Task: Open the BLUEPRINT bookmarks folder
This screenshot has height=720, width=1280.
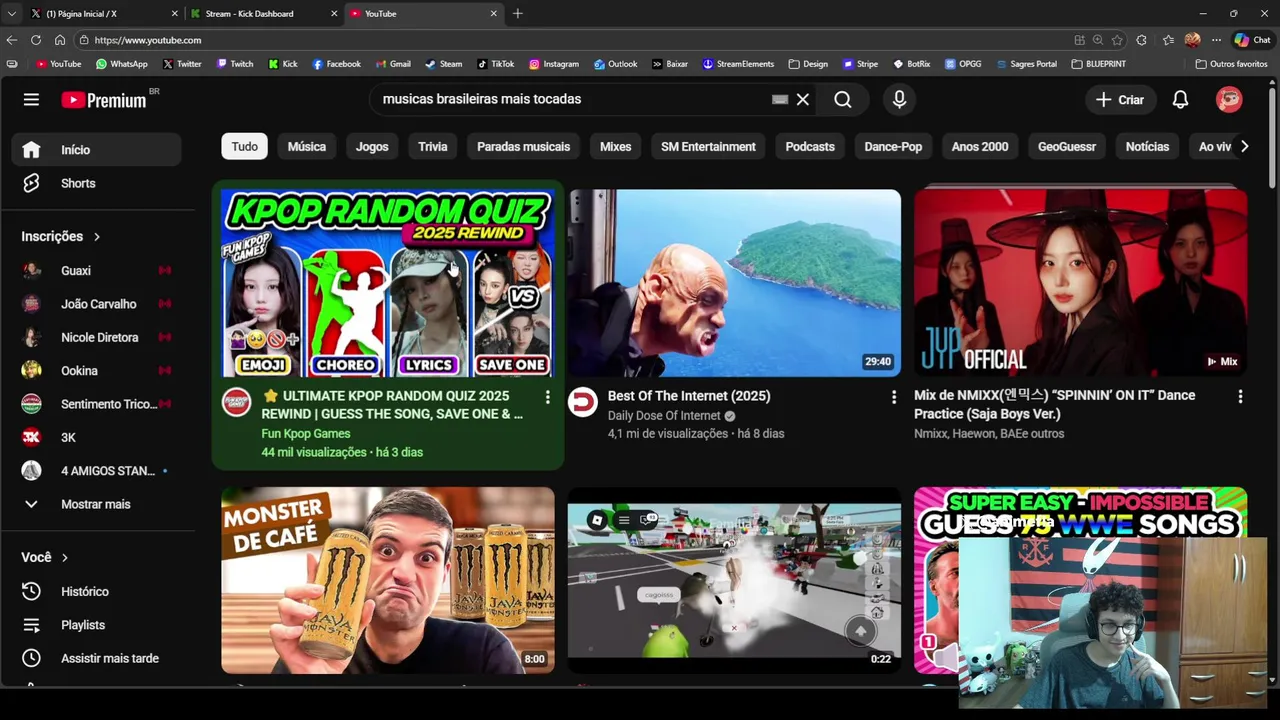Action: 1098,64
